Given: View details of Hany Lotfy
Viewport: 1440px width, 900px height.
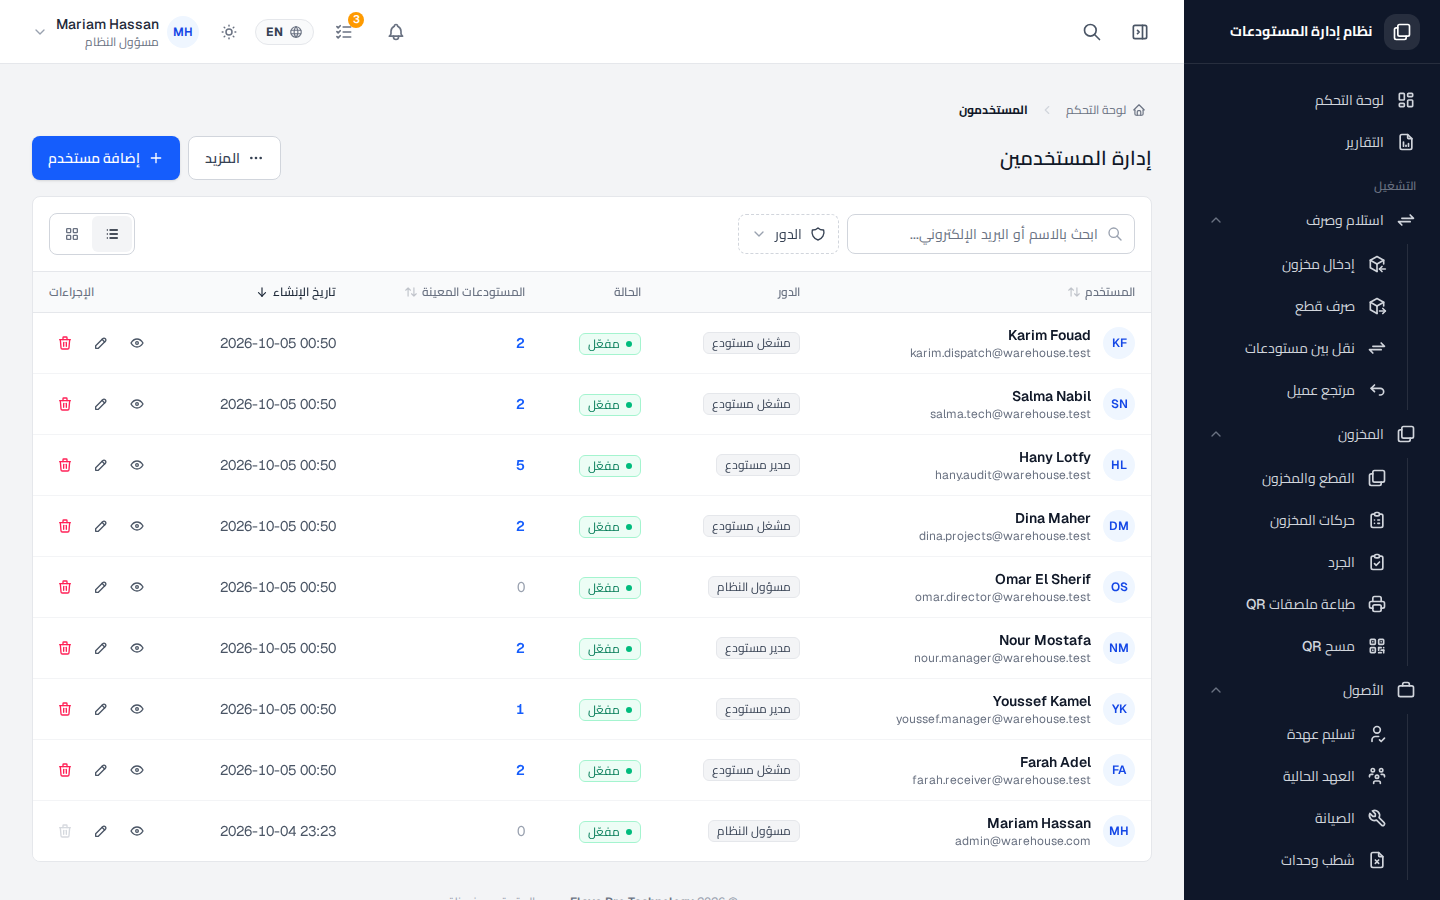Looking at the screenshot, I should (x=137, y=465).
